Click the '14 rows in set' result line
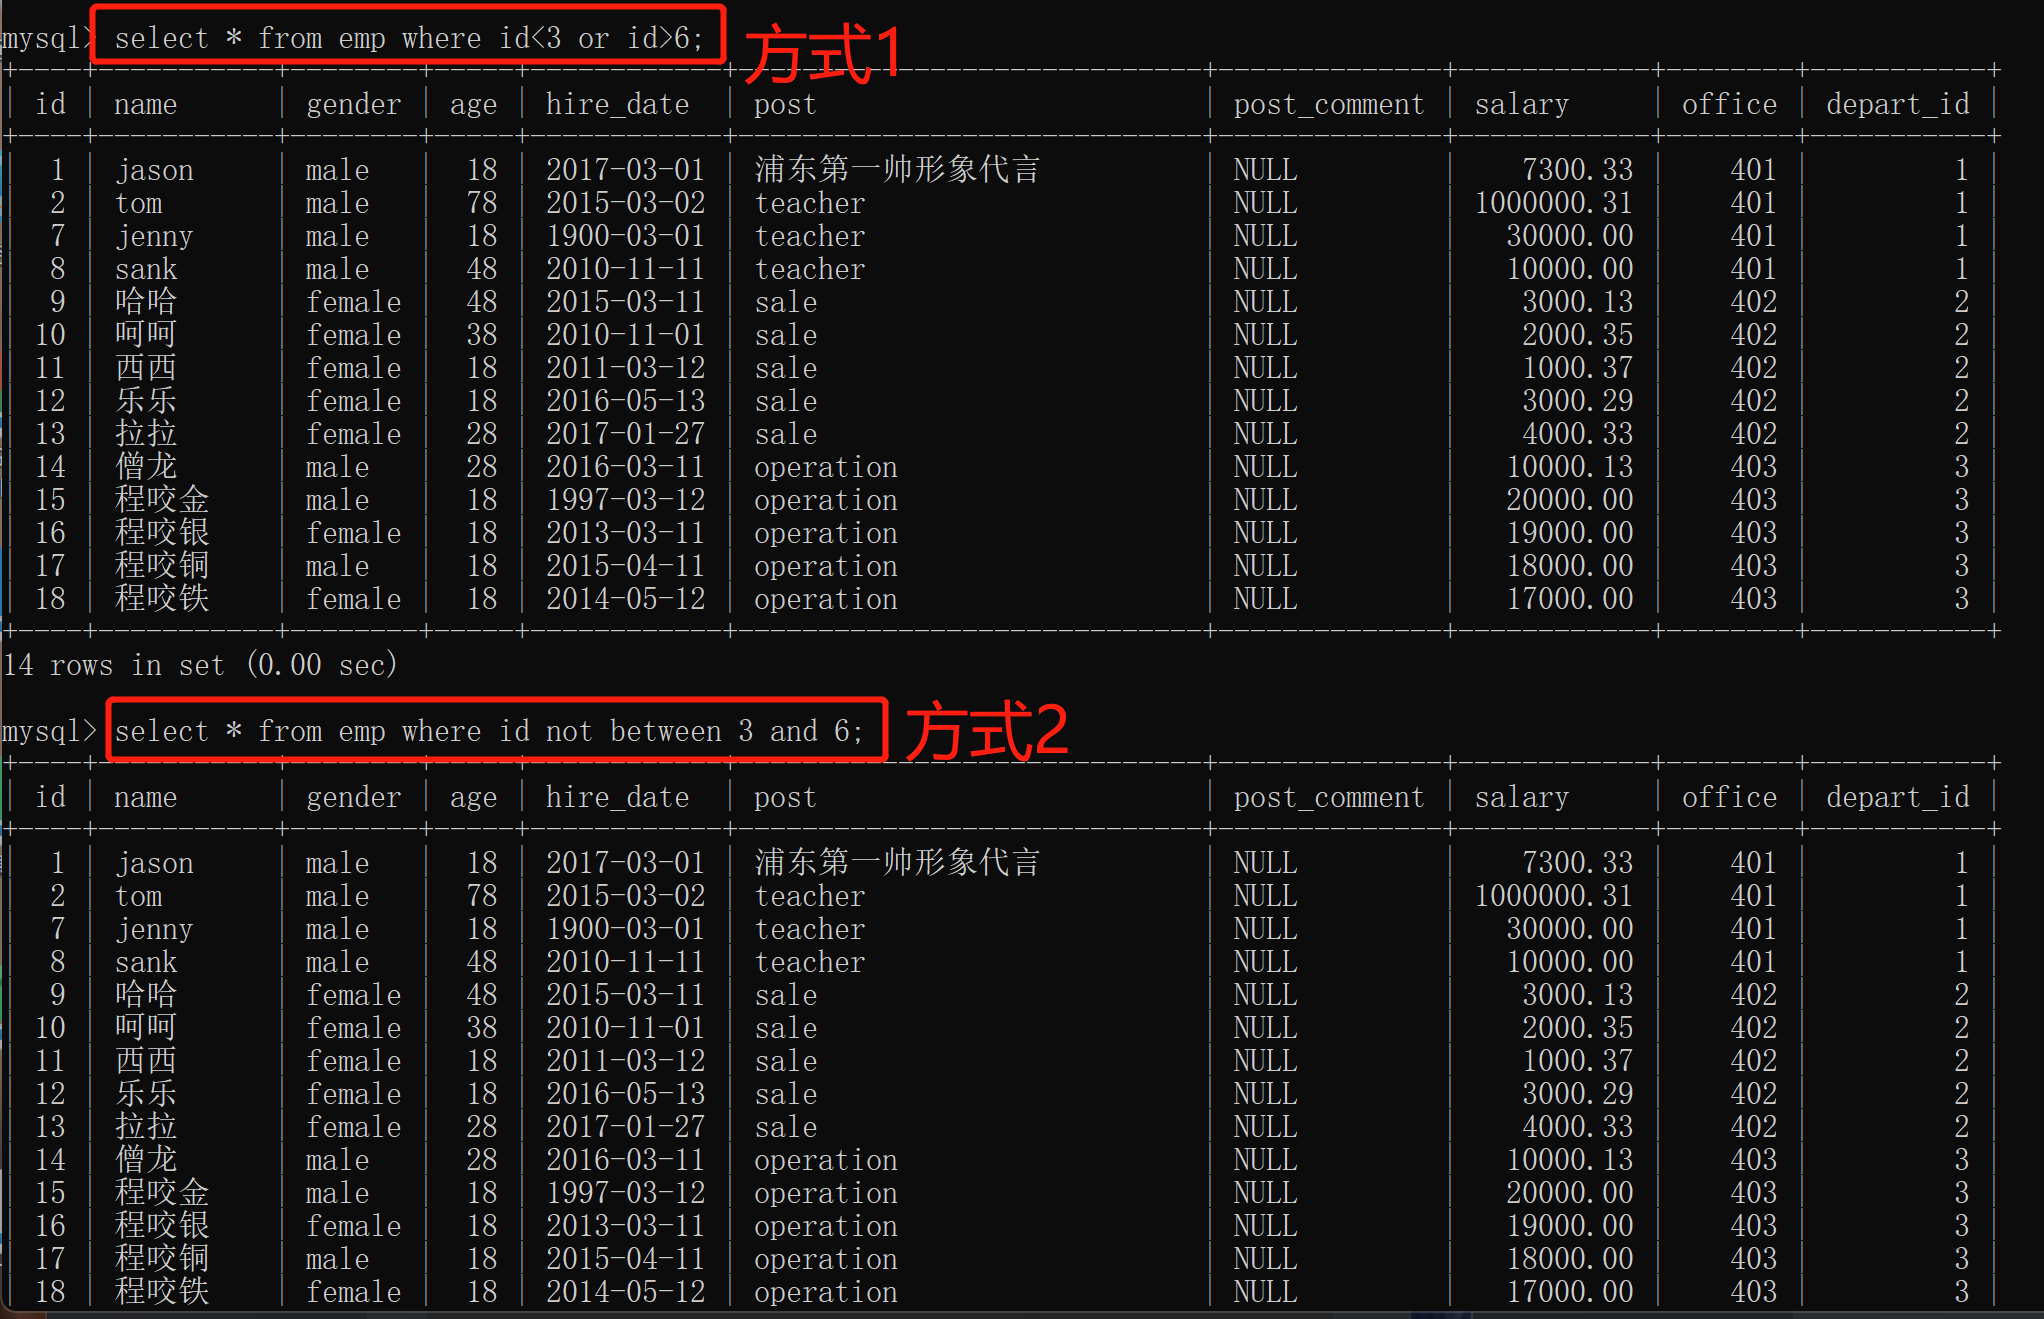2044x1319 pixels. (x=200, y=665)
